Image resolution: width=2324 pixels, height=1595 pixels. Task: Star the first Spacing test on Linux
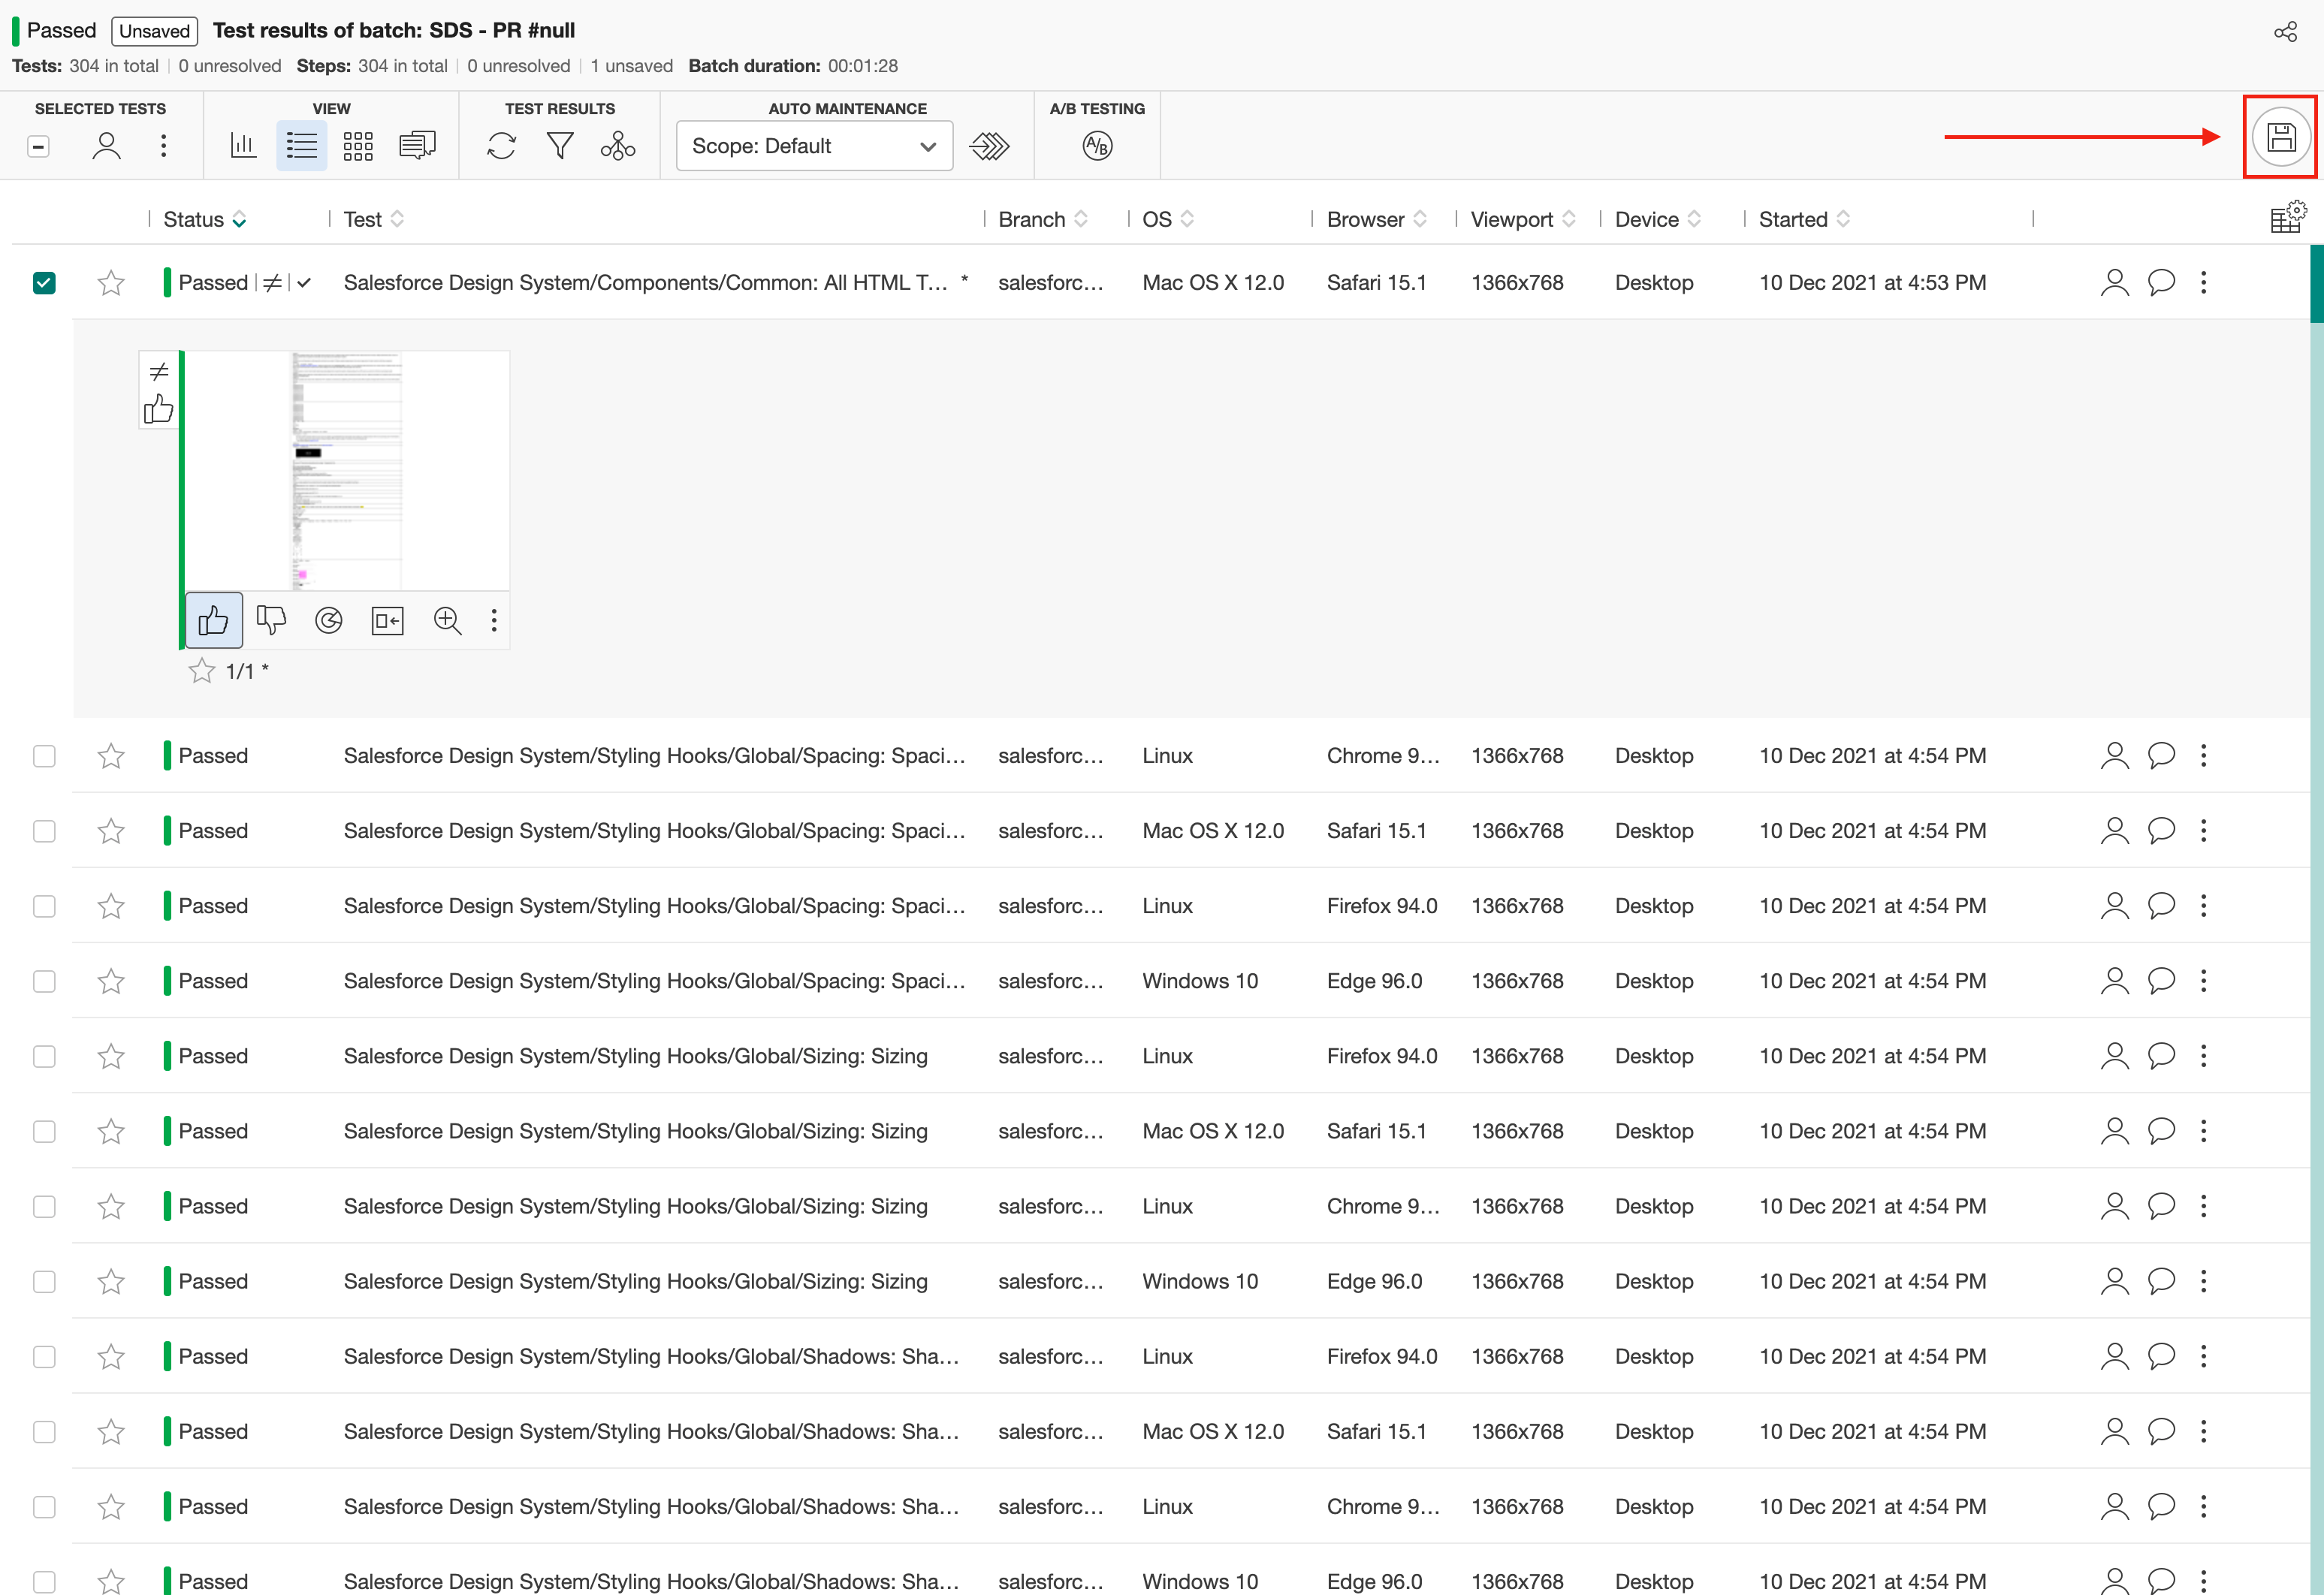(111, 756)
